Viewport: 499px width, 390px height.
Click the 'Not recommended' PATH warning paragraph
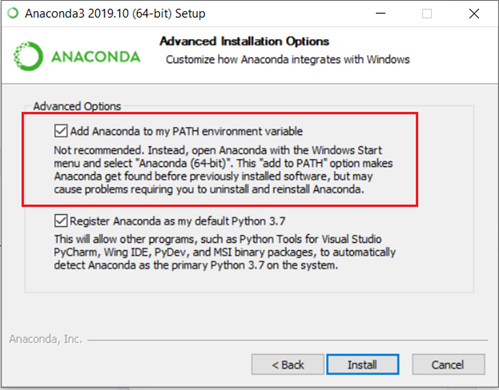(x=223, y=170)
